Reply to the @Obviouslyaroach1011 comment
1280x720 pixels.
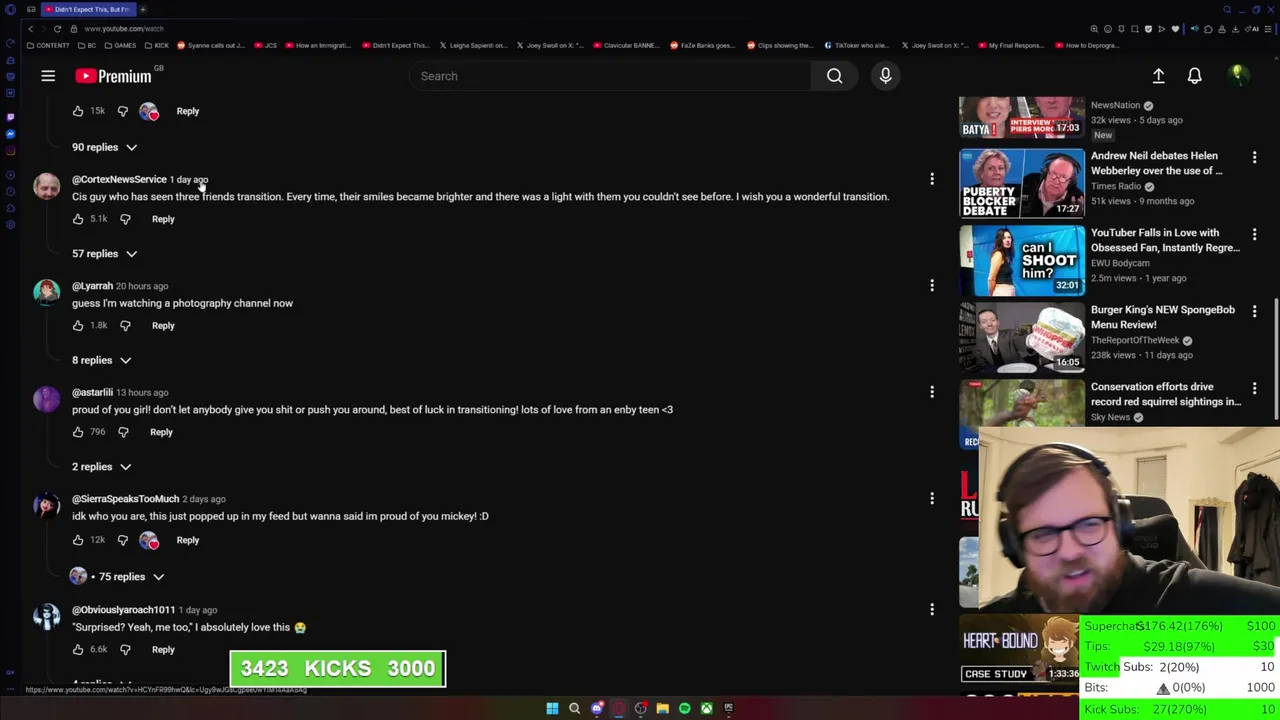pos(163,649)
